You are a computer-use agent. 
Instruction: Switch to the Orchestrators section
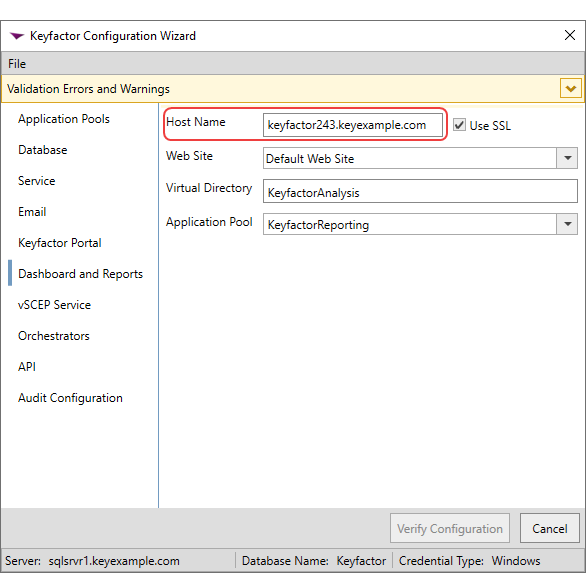(54, 336)
